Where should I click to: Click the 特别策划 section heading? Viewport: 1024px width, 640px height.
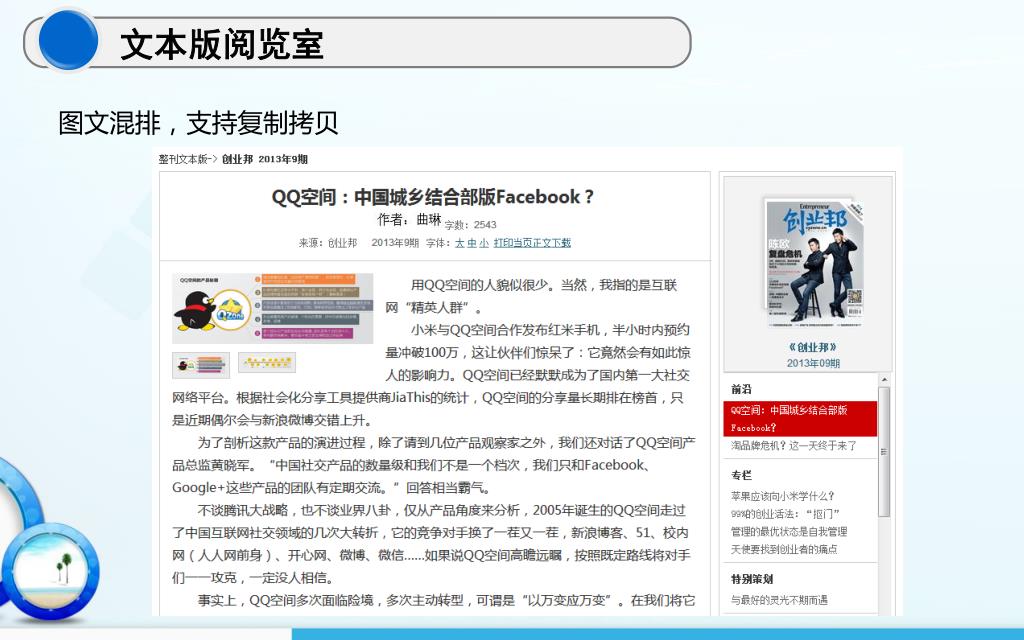click(x=752, y=579)
